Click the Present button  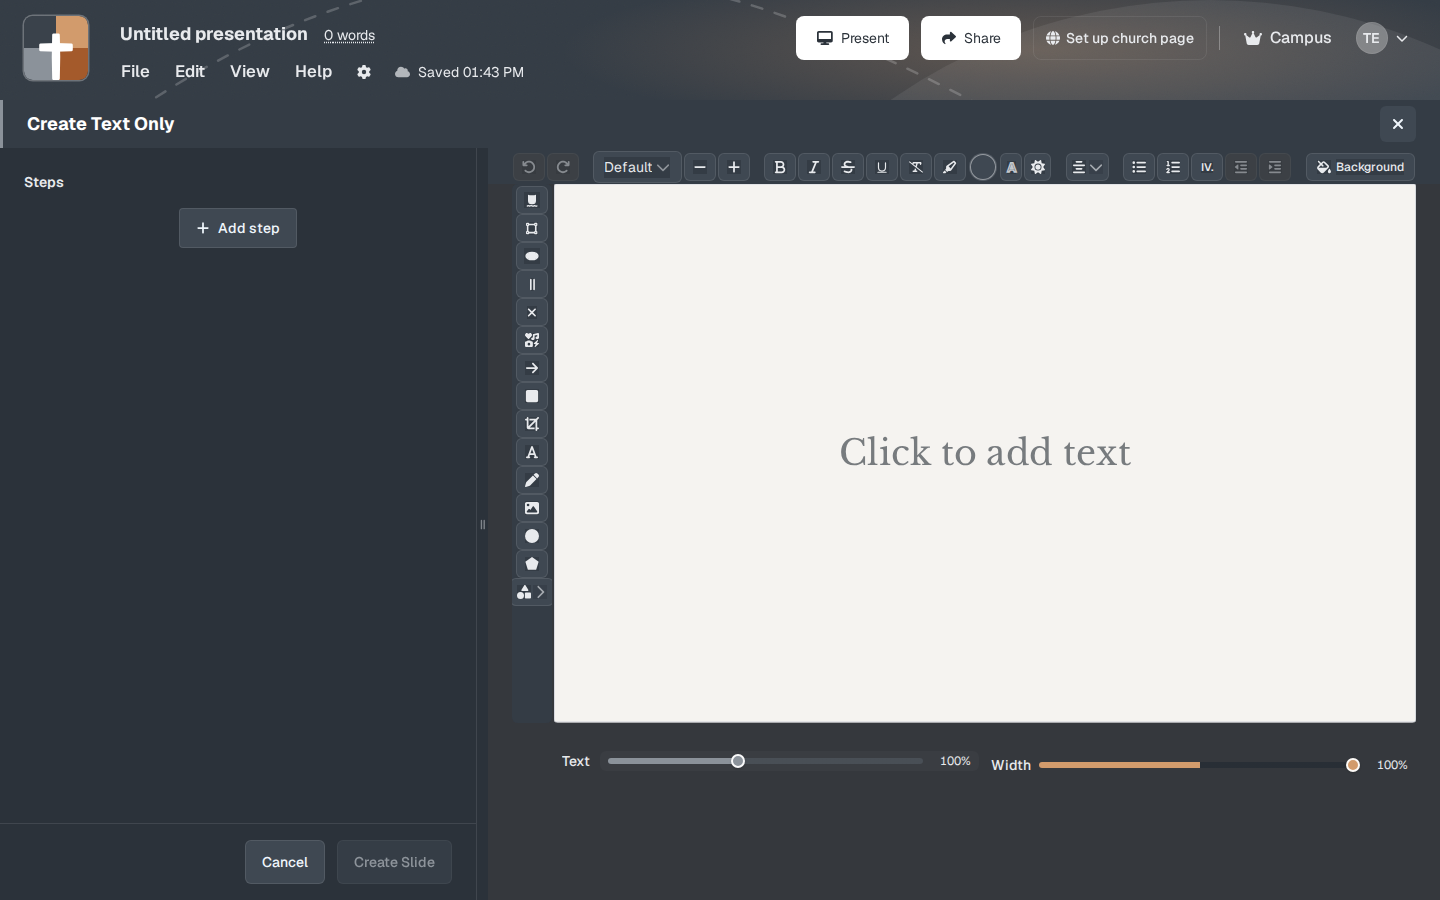(852, 38)
